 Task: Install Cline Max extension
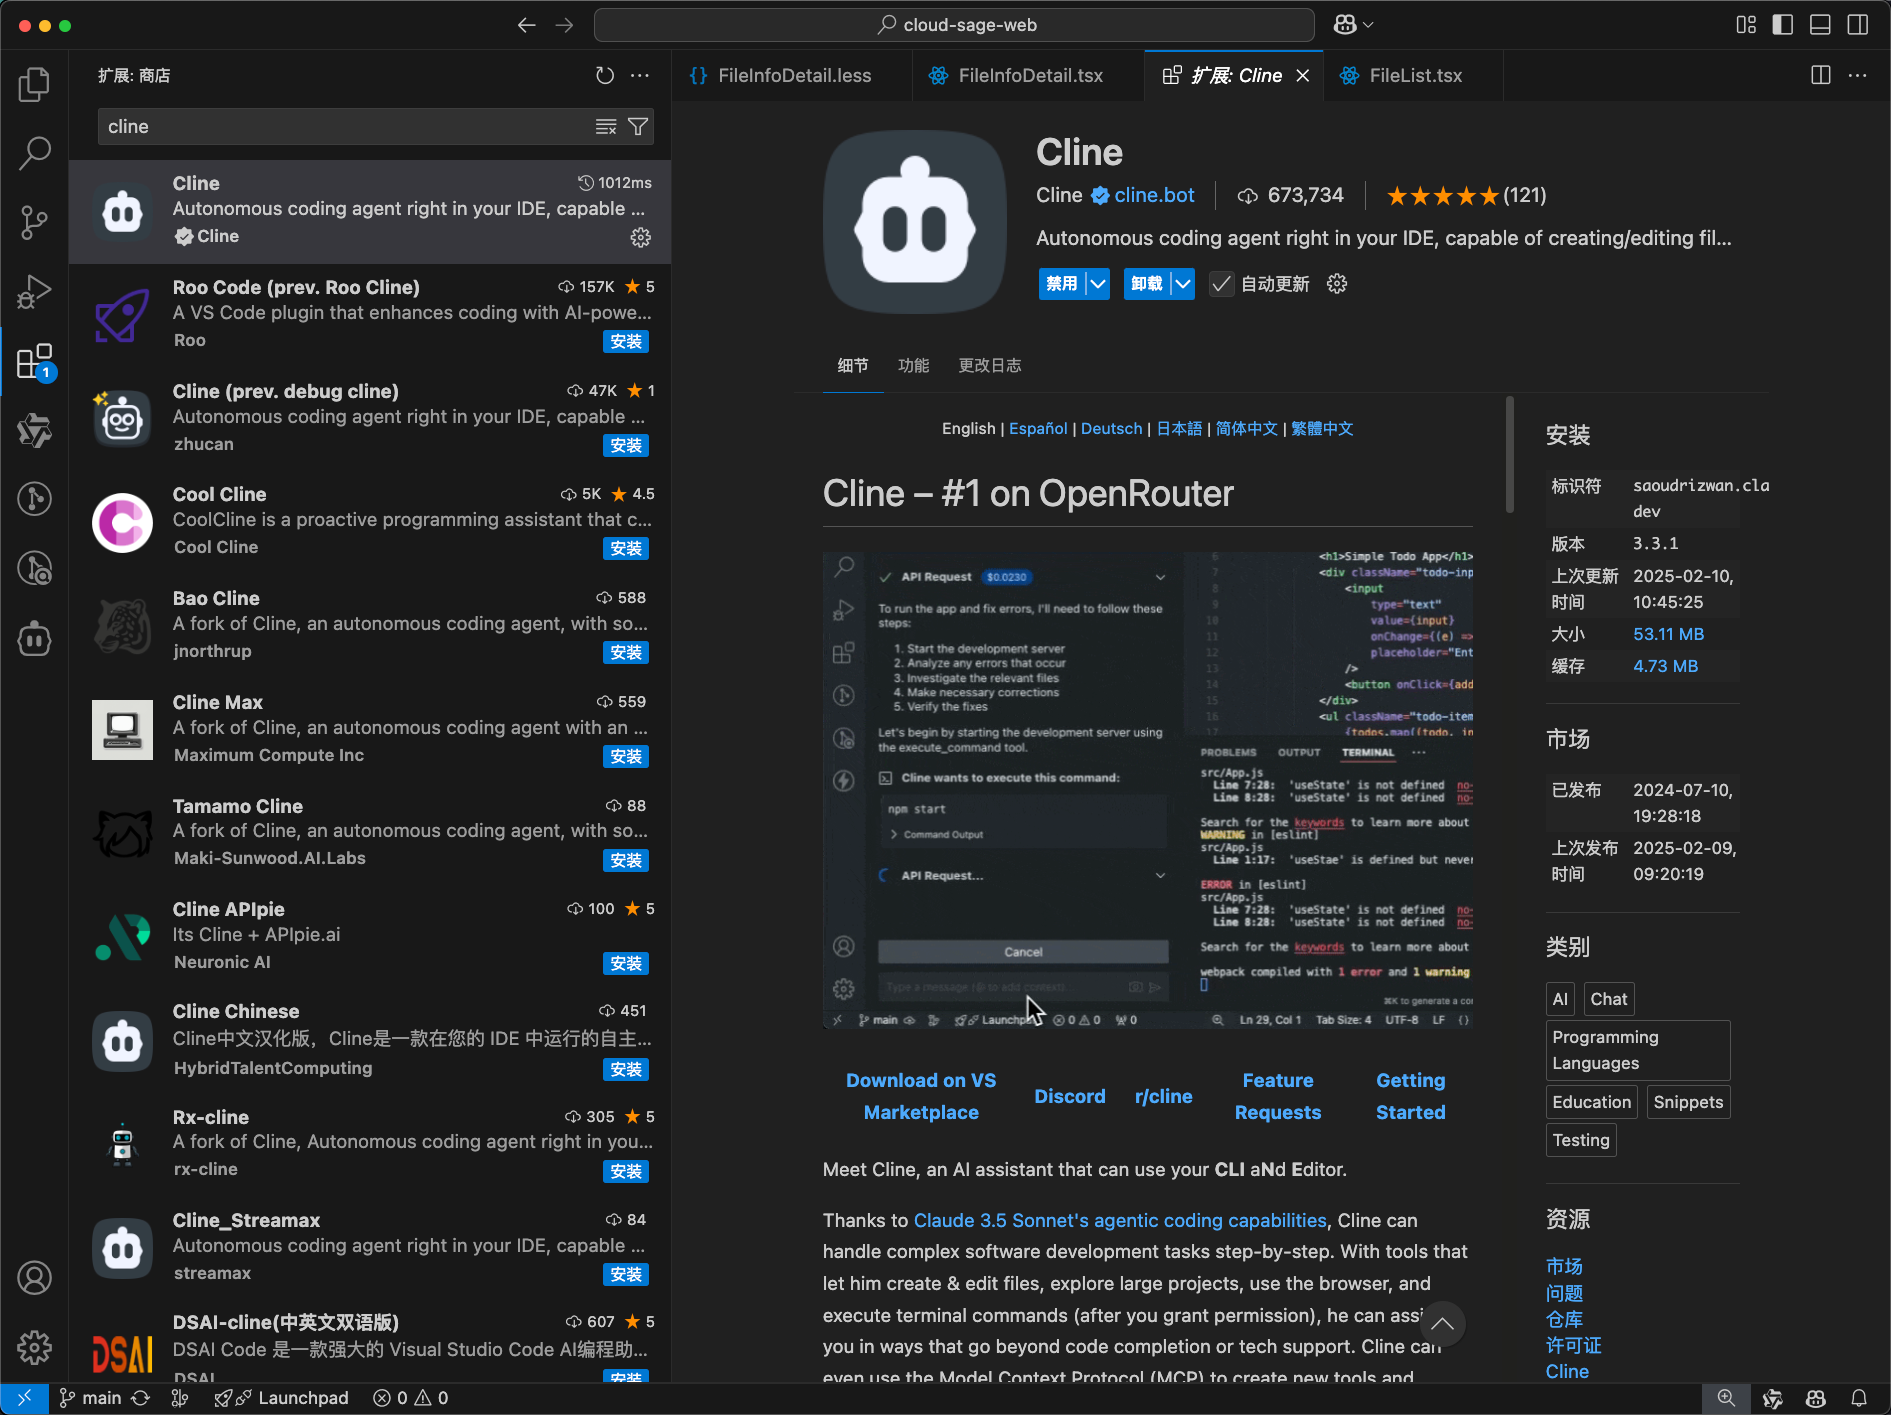(626, 757)
